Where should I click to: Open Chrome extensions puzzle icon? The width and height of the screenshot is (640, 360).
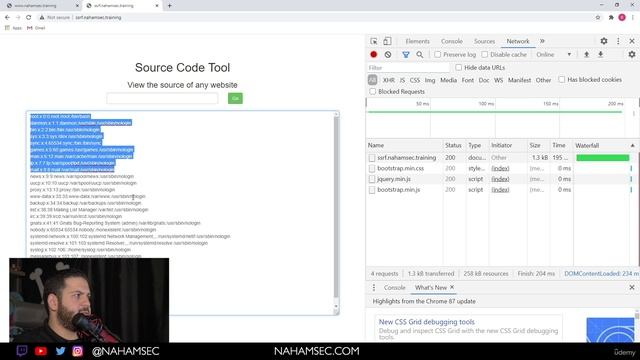coord(611,18)
